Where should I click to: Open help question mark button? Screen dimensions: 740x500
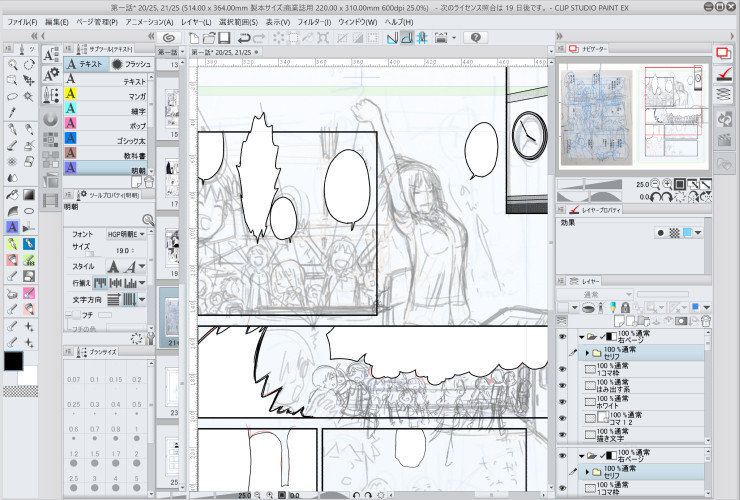click(475, 38)
